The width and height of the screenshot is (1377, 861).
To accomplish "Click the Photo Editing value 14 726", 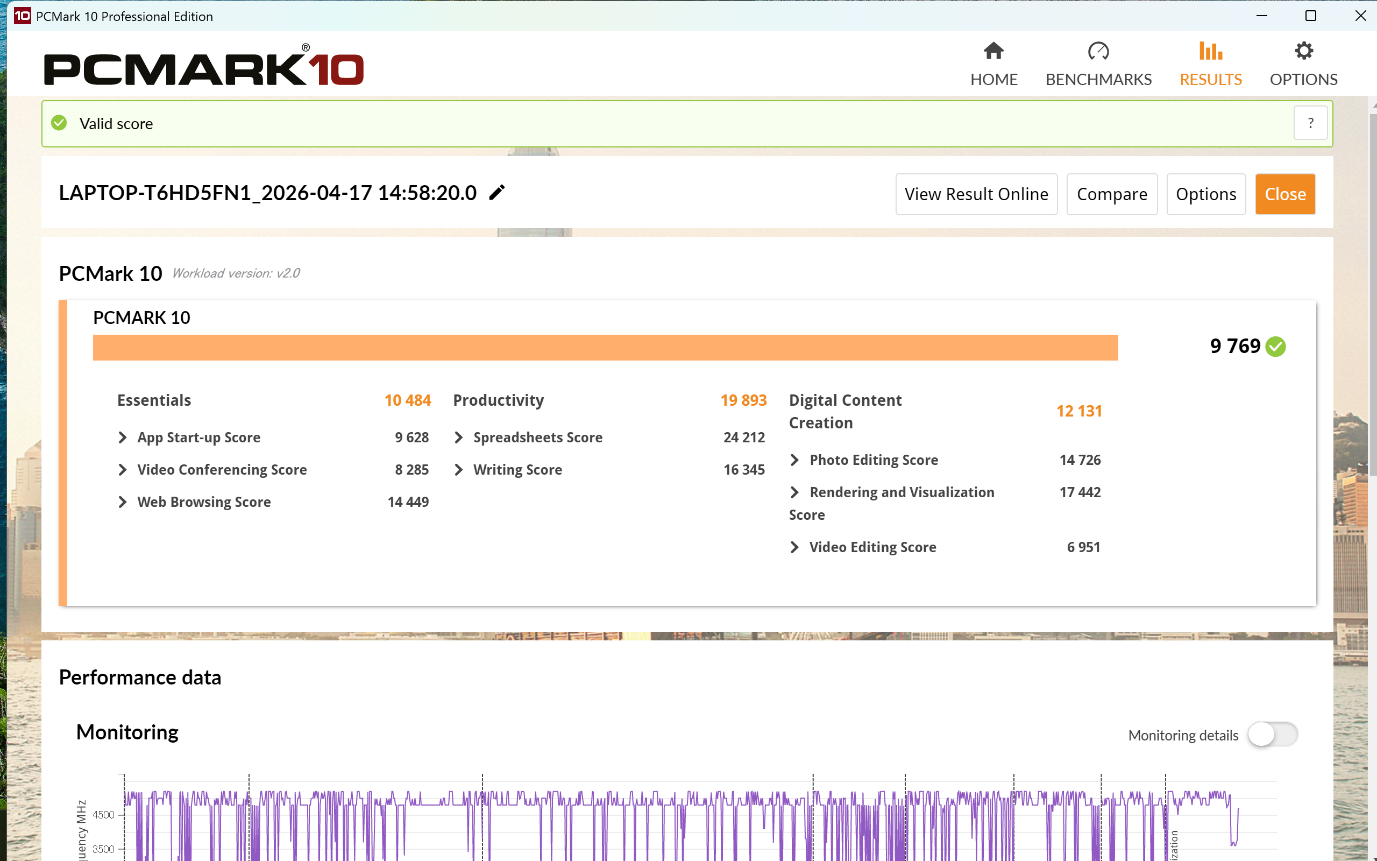I will pyautogui.click(x=1080, y=460).
